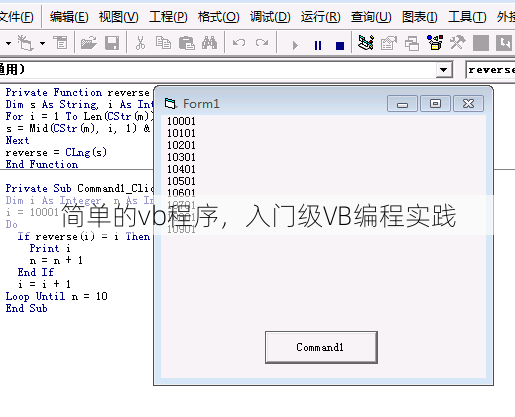The width and height of the screenshot is (515, 417).
Task: Click the Cut scissors icon
Action: (140, 43)
